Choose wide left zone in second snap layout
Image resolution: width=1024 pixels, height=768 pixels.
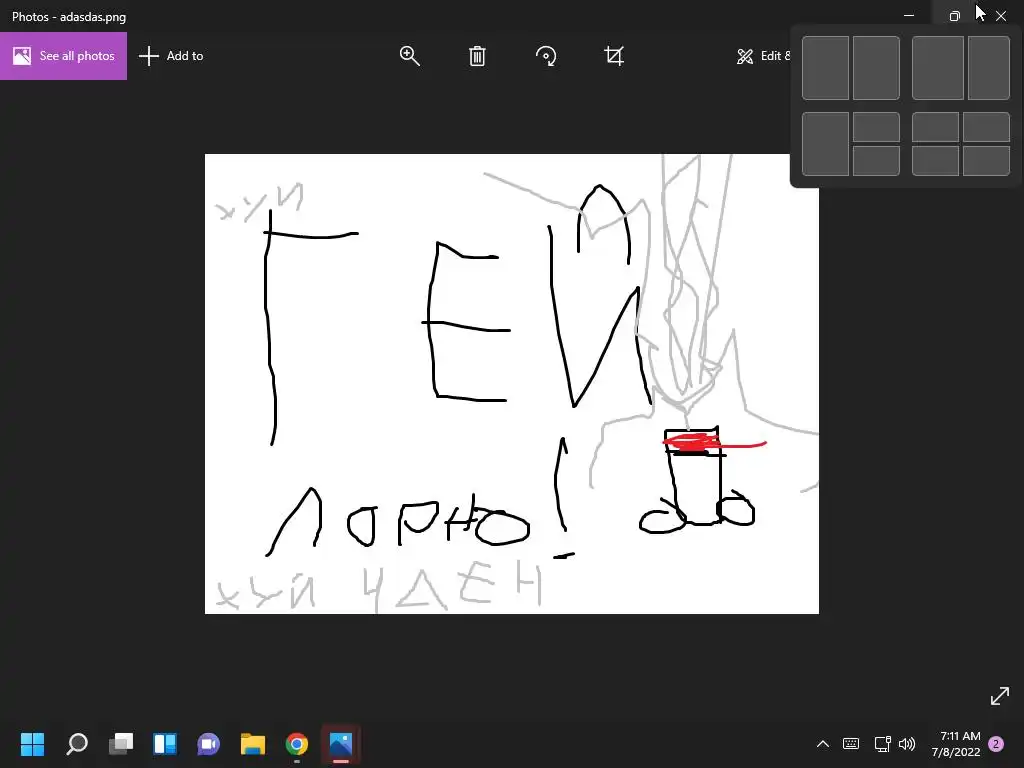click(x=938, y=68)
